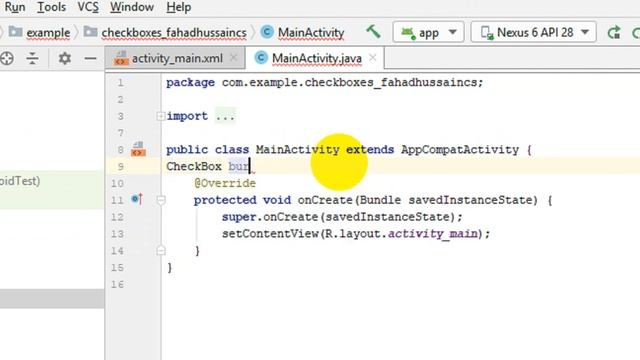Click 'activity_main' in setContentView call

[432, 234]
